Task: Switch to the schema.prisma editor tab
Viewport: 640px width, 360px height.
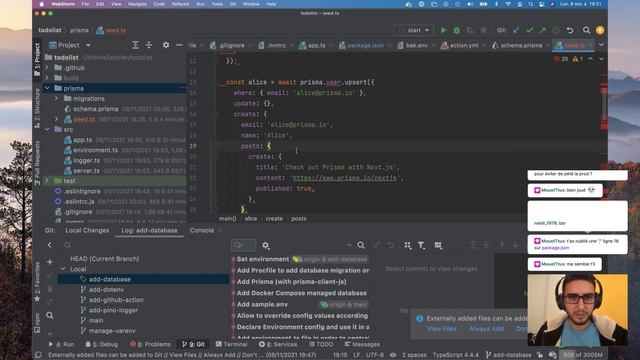Action: (x=517, y=45)
